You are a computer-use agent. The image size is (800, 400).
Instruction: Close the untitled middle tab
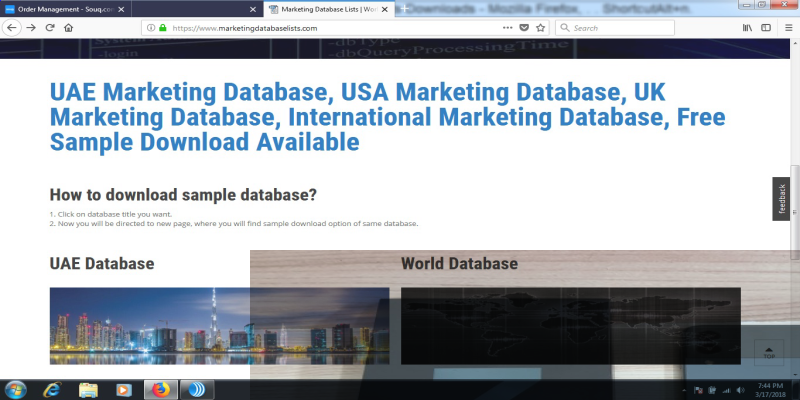tap(253, 9)
